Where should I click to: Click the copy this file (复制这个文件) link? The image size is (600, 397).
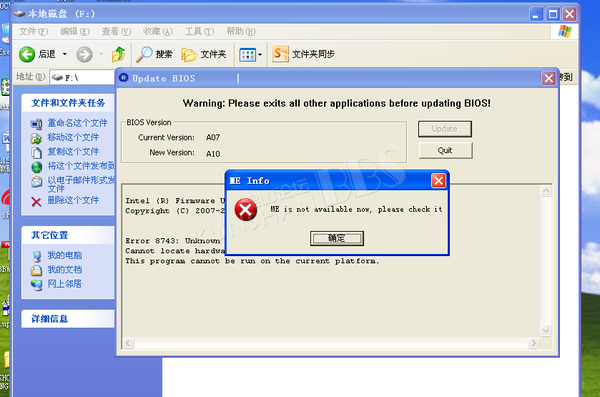pyautogui.click(x=73, y=151)
